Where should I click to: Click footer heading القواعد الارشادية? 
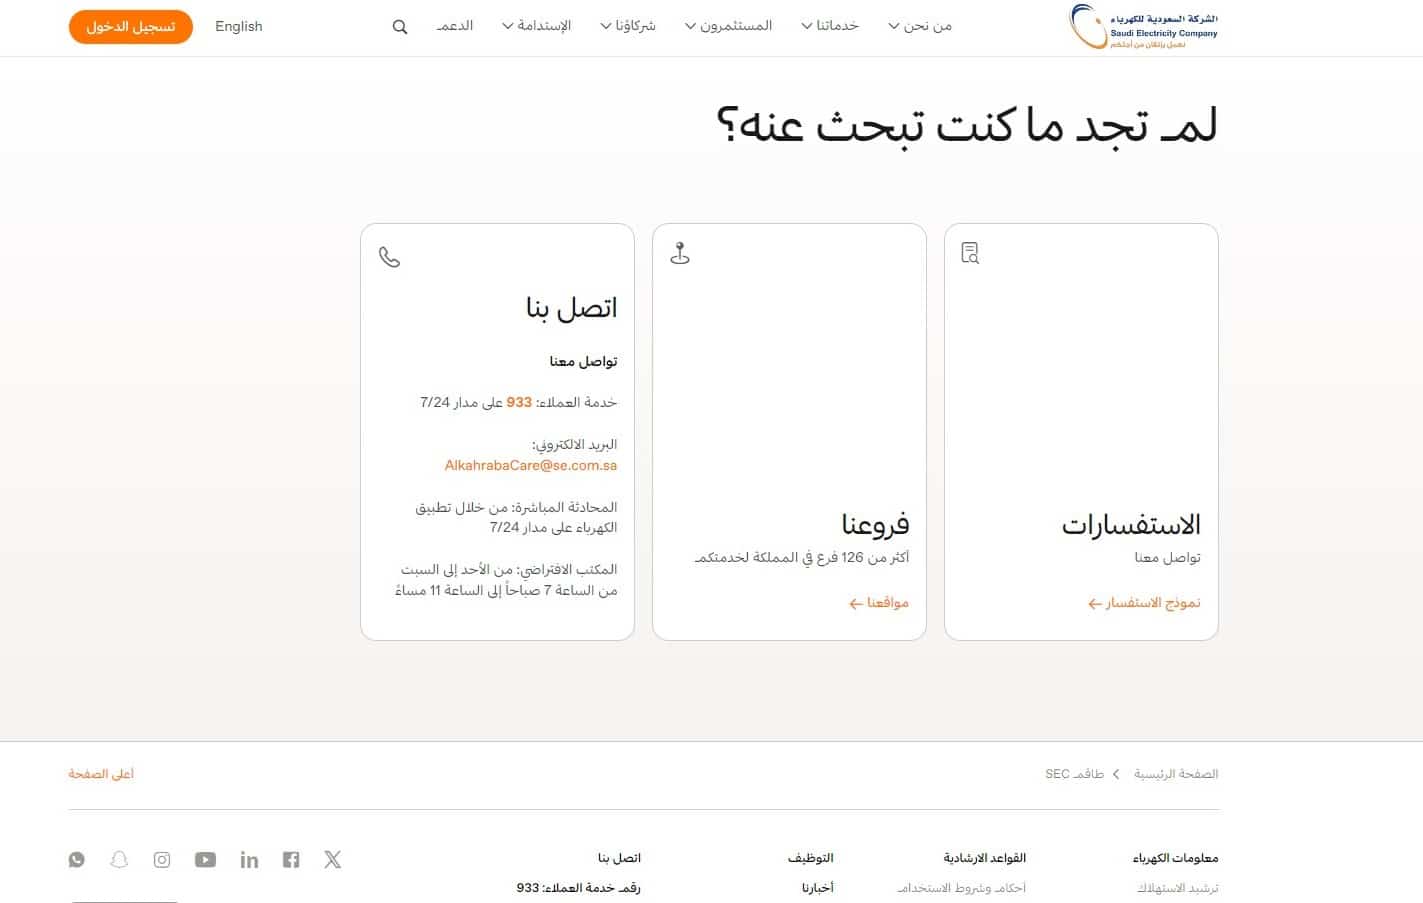[x=985, y=858]
